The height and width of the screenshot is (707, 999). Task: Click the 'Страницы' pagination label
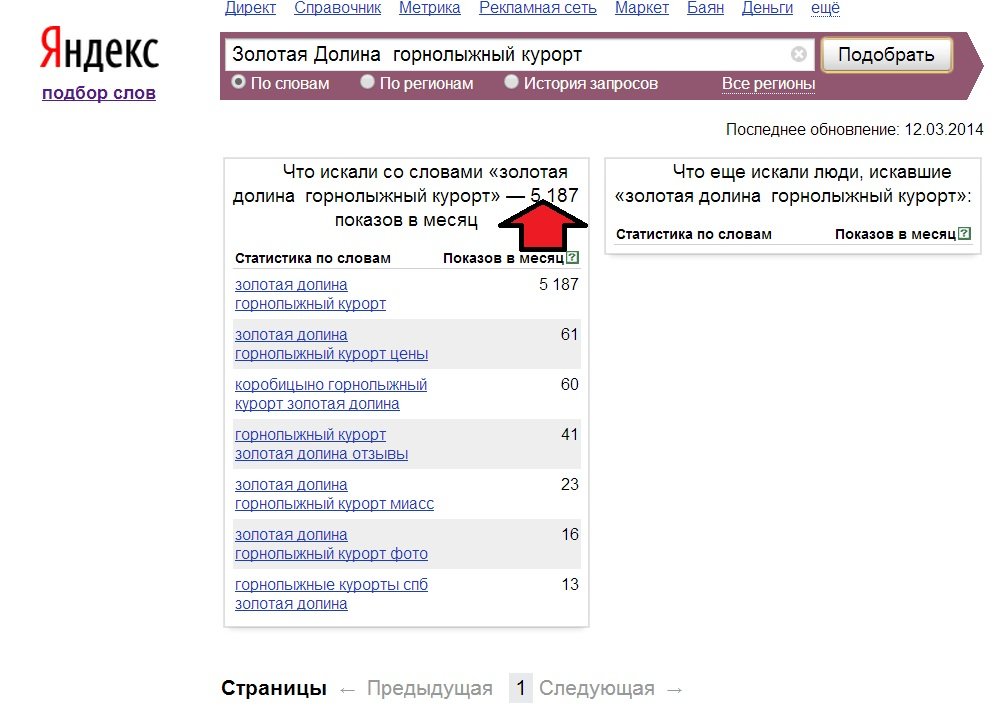[274, 689]
